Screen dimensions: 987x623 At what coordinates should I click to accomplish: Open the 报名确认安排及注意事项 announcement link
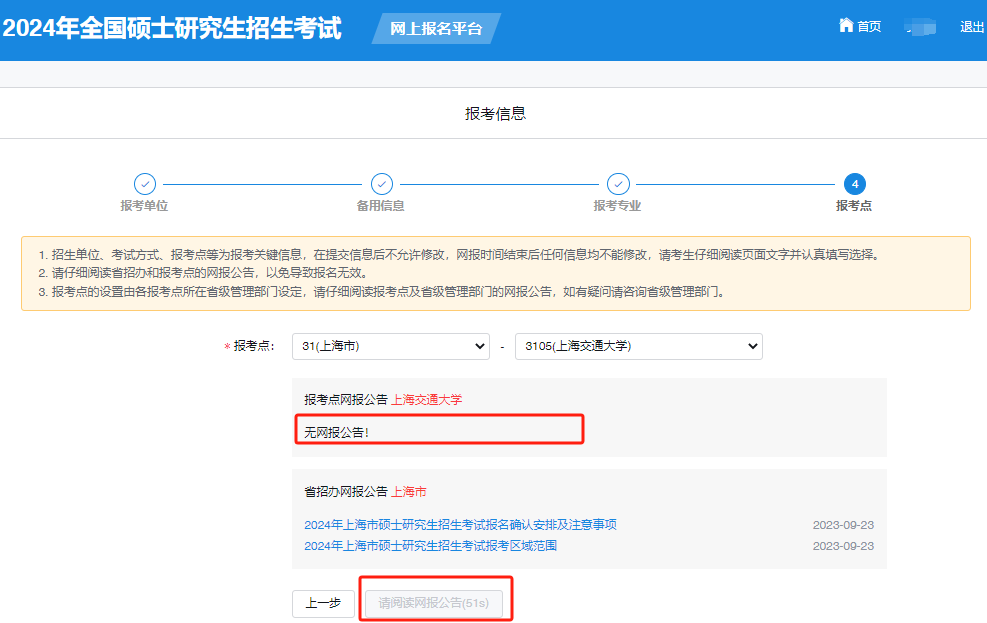coord(460,525)
